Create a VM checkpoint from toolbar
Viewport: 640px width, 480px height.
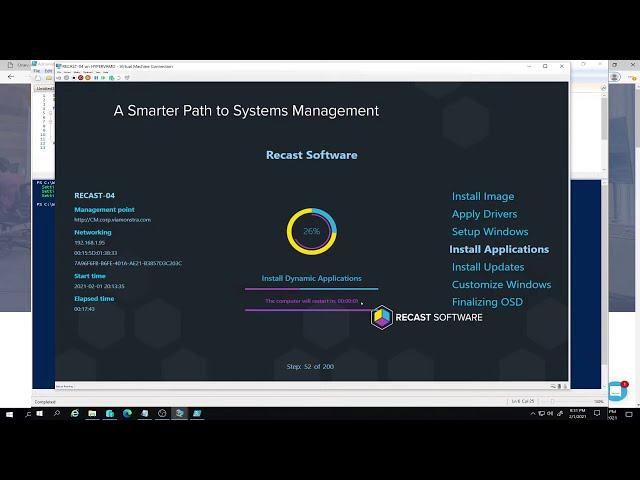(x=111, y=77)
